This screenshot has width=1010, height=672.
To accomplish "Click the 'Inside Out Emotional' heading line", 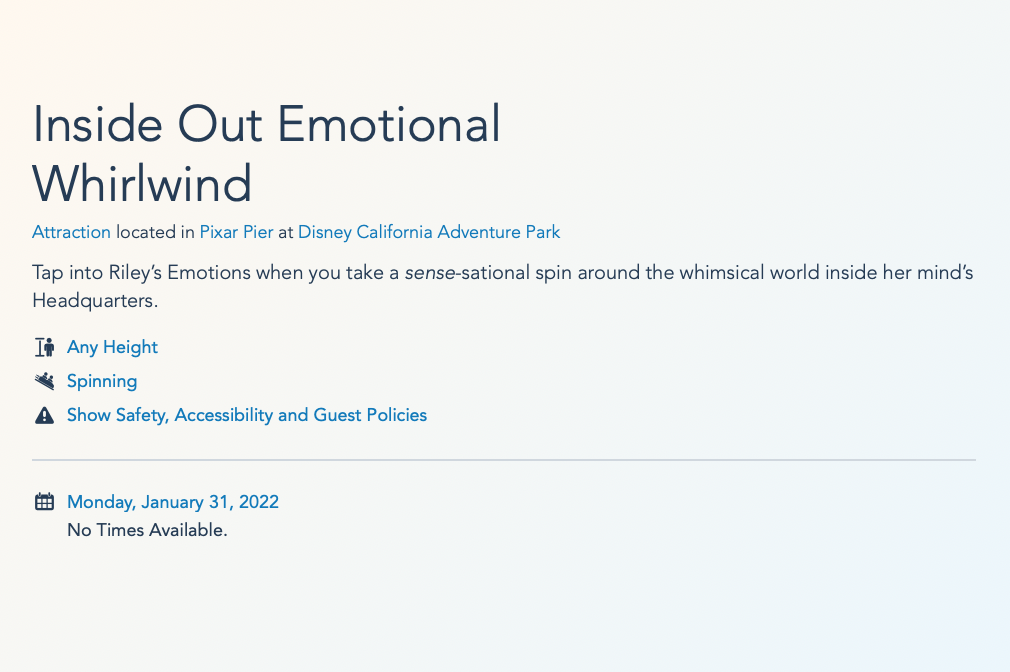I will point(266,125).
